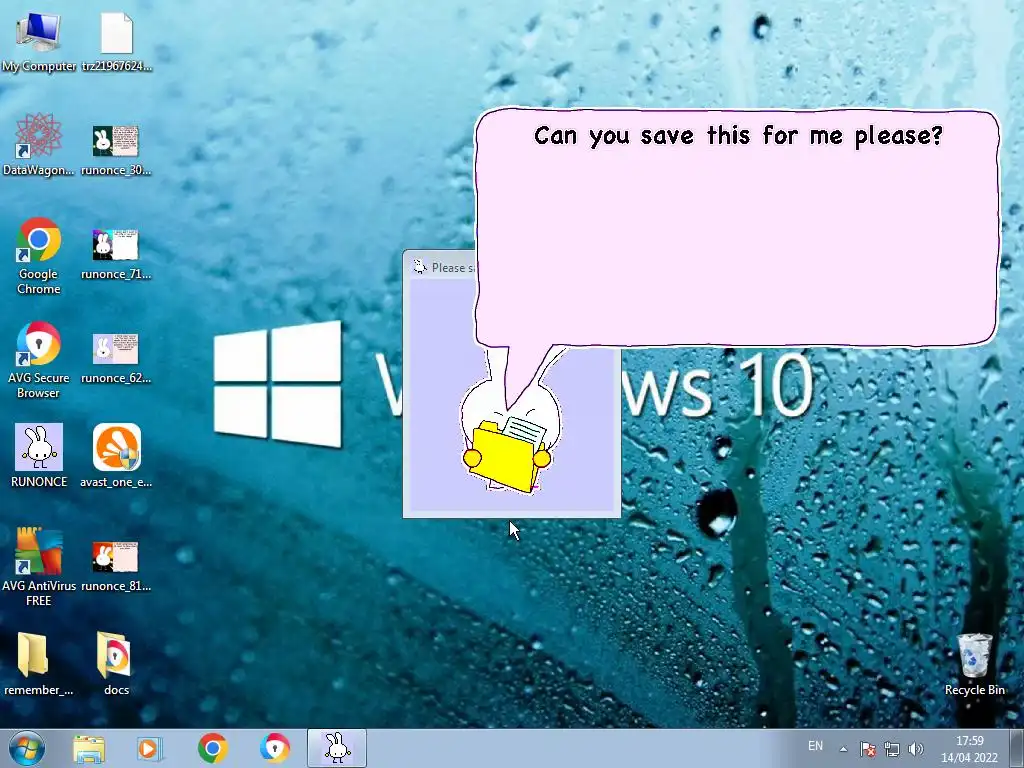Select the runonce_30 desktop file

[x=116, y=150]
